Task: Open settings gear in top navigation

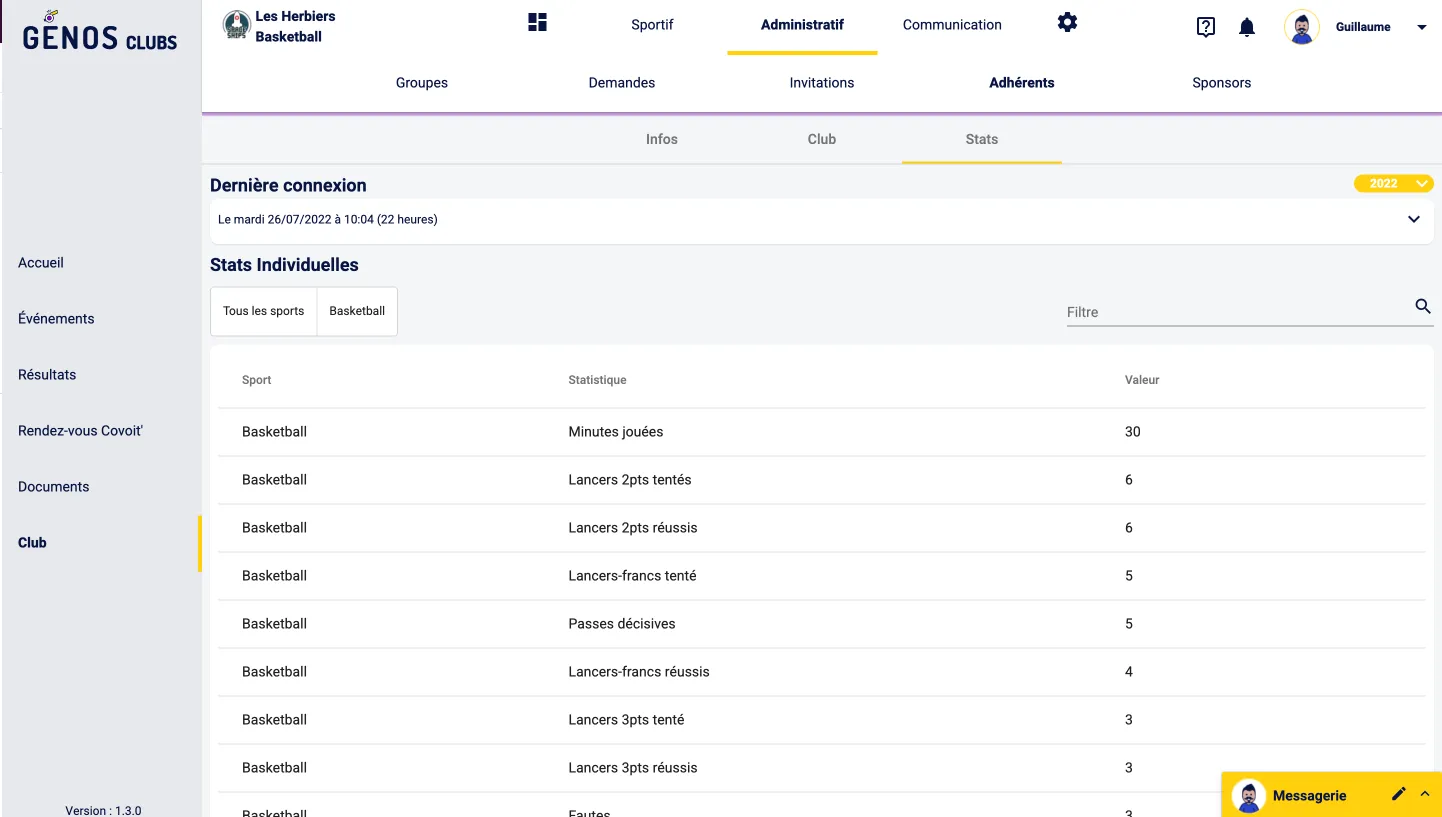Action: click(x=1067, y=22)
